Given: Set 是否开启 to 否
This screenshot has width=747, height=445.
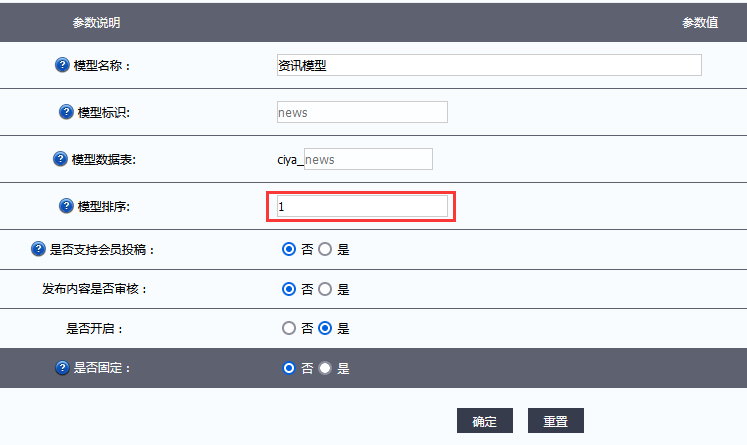Looking at the screenshot, I should point(289,328).
